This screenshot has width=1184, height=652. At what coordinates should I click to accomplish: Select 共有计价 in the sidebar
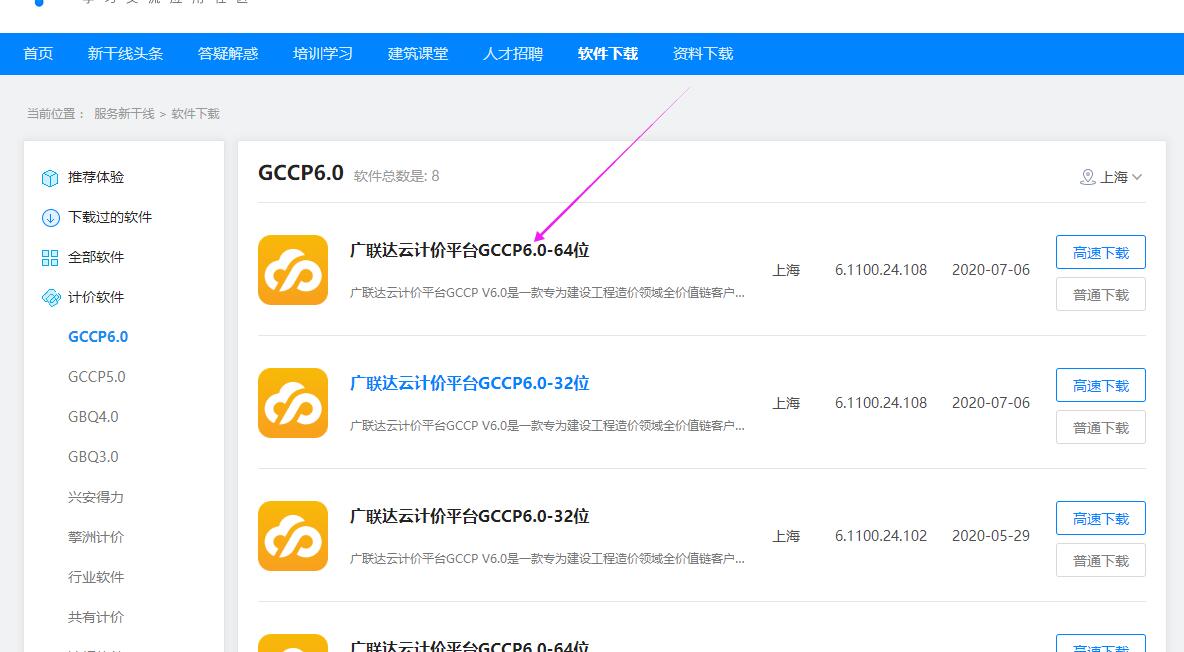click(96, 617)
